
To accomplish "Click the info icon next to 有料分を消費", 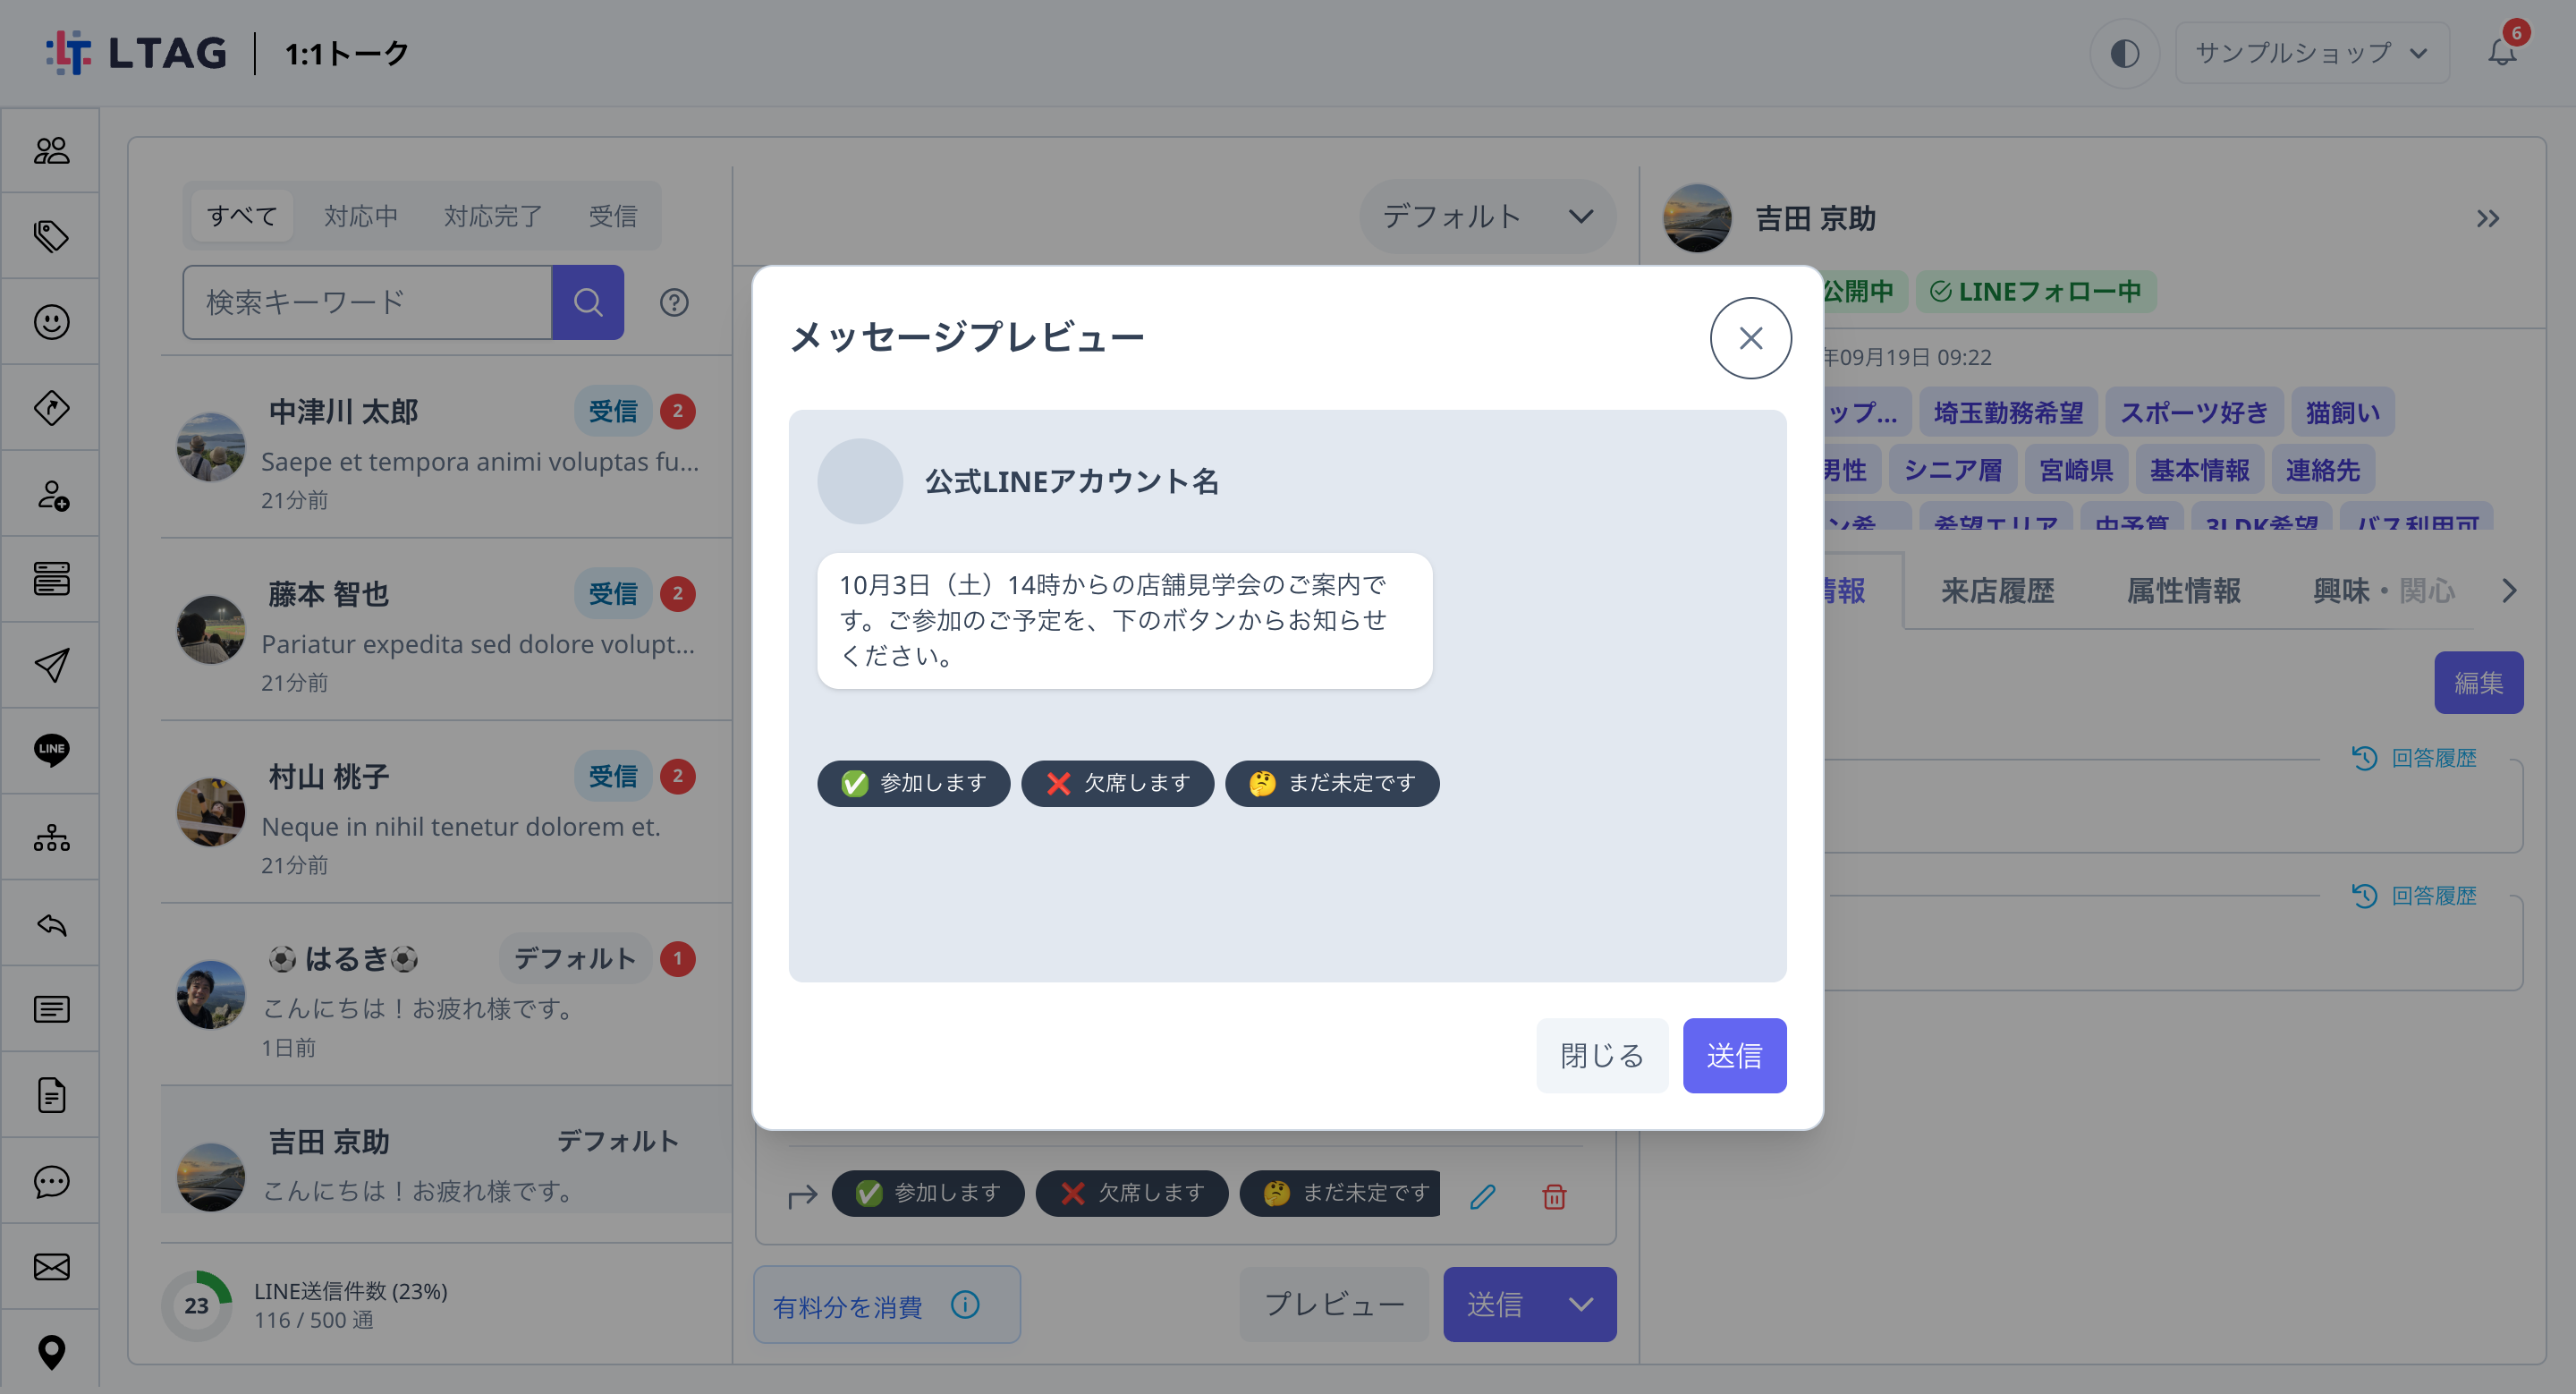I will pyautogui.click(x=965, y=1304).
